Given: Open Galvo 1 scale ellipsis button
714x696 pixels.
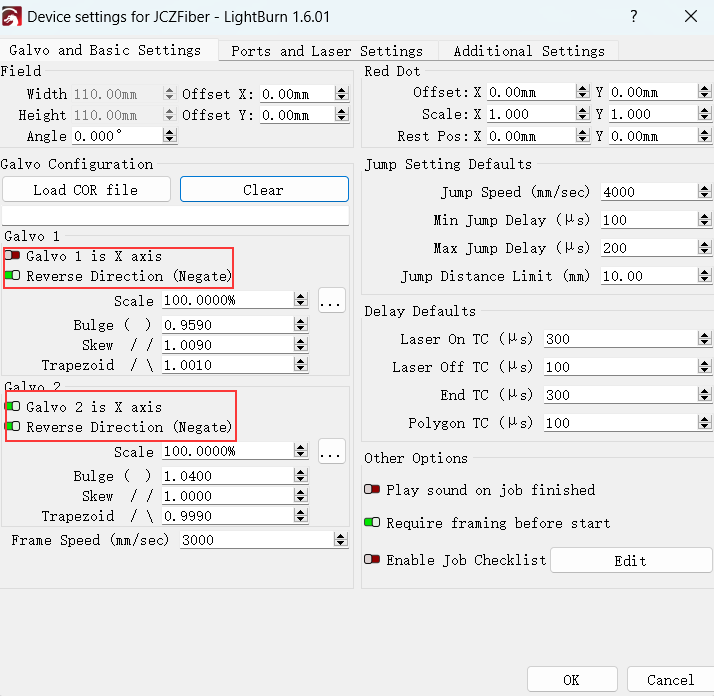Looking at the screenshot, I should (332, 301).
